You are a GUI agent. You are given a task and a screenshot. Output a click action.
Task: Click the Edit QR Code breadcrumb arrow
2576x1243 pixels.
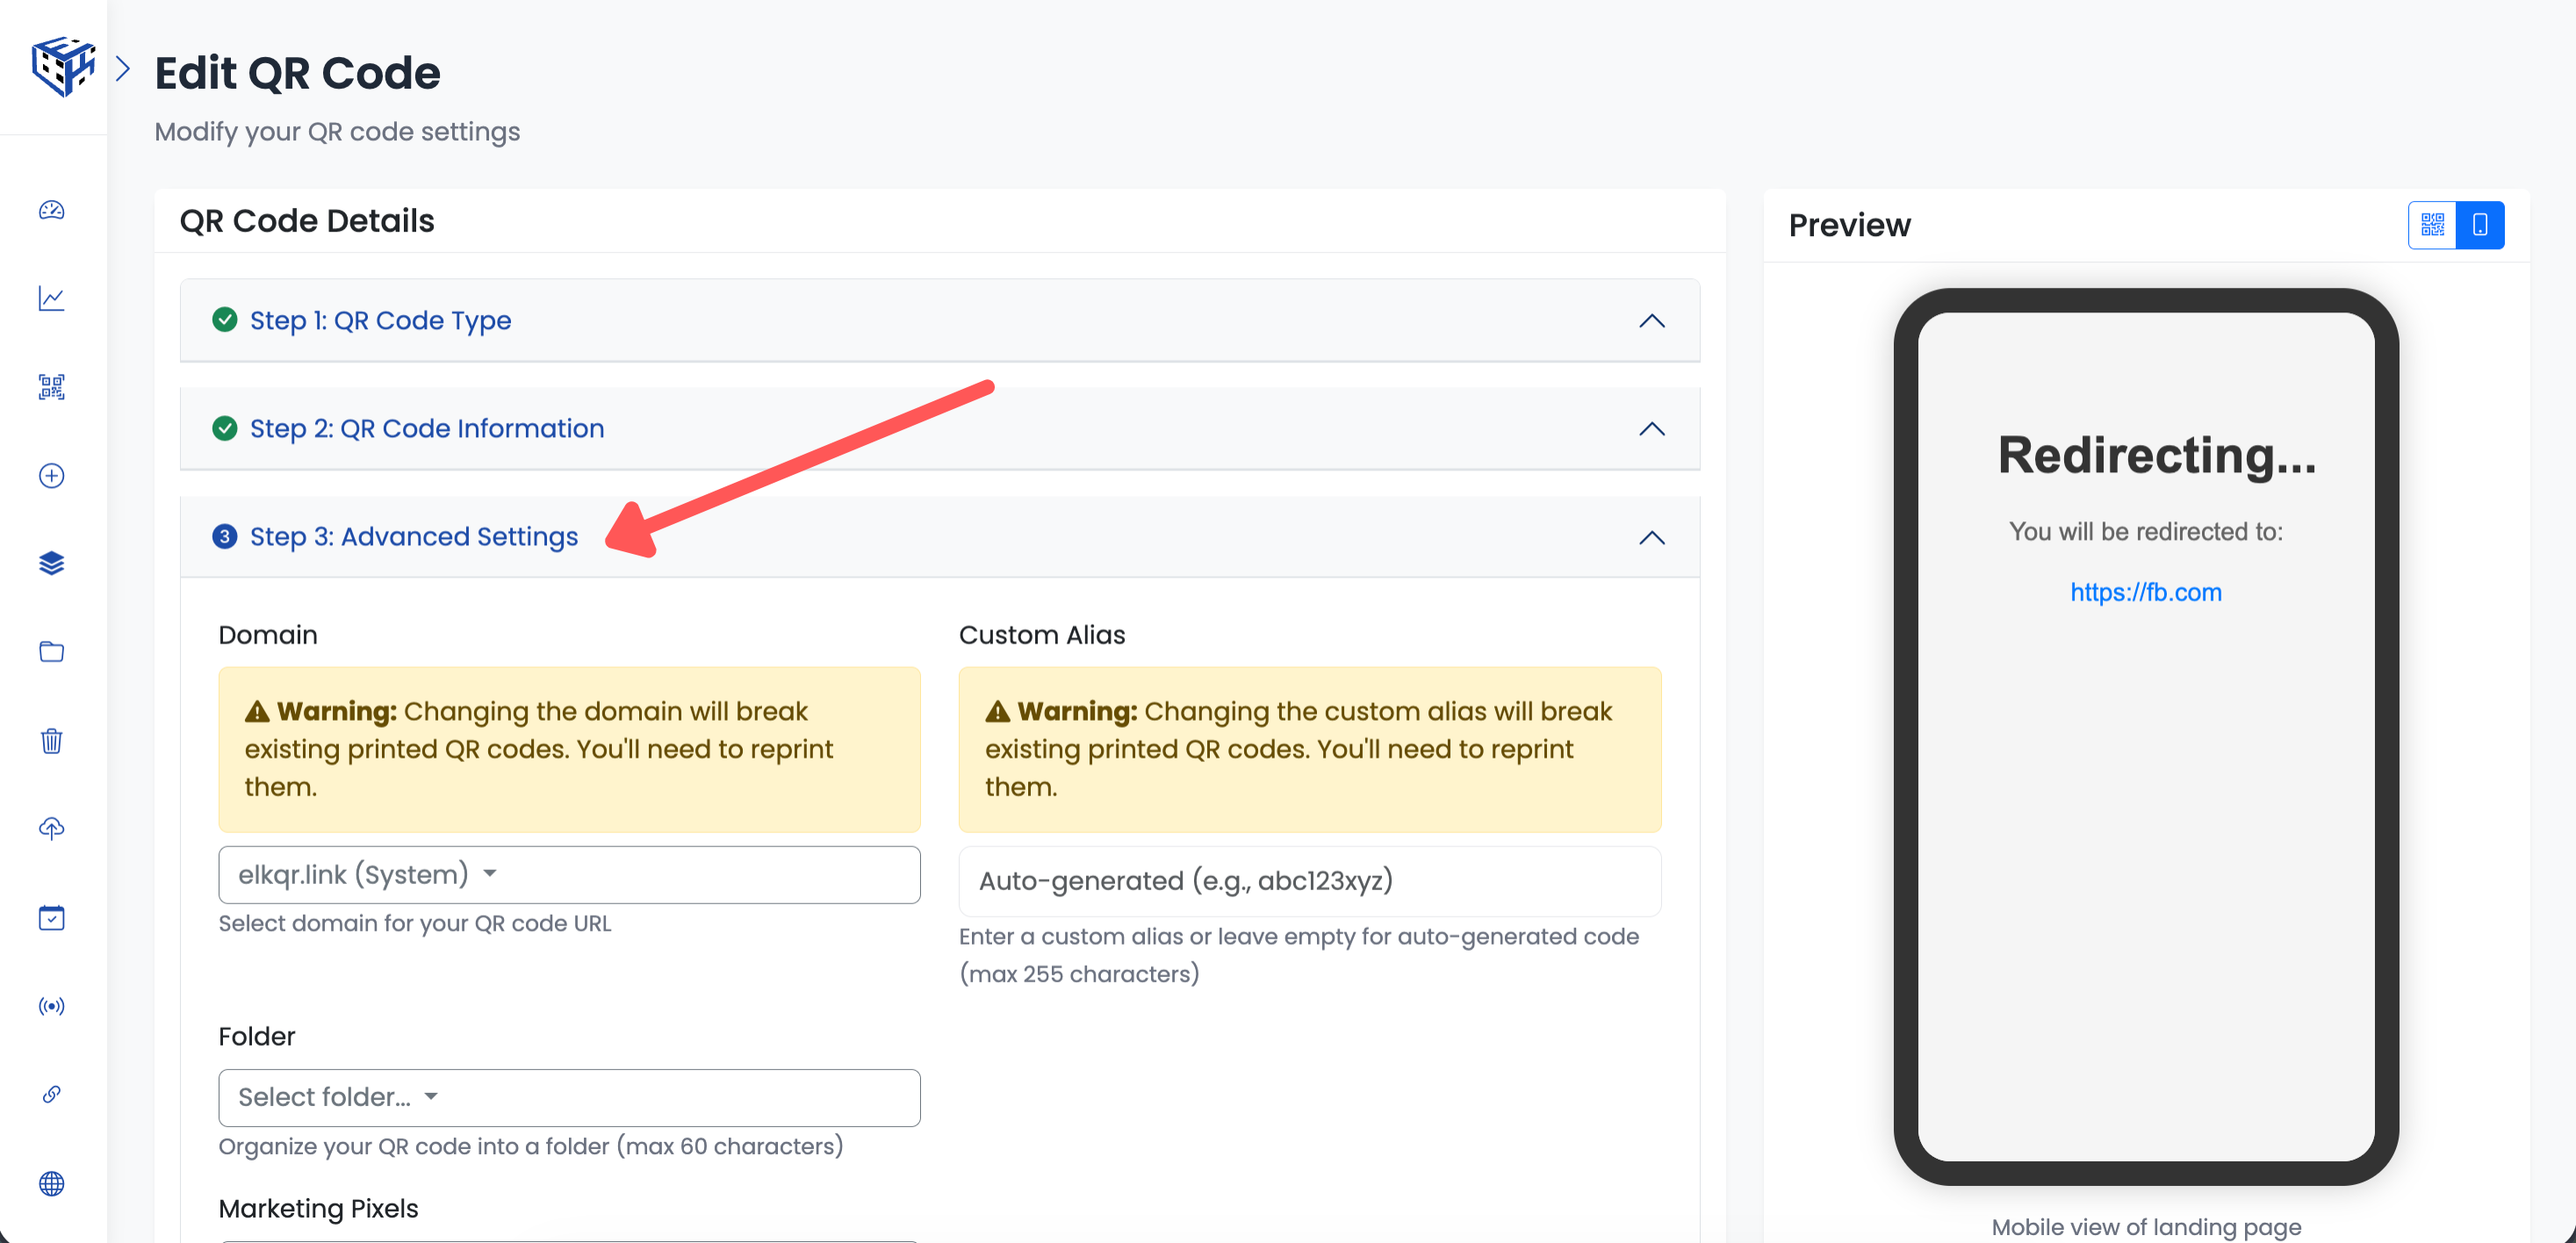tap(124, 67)
